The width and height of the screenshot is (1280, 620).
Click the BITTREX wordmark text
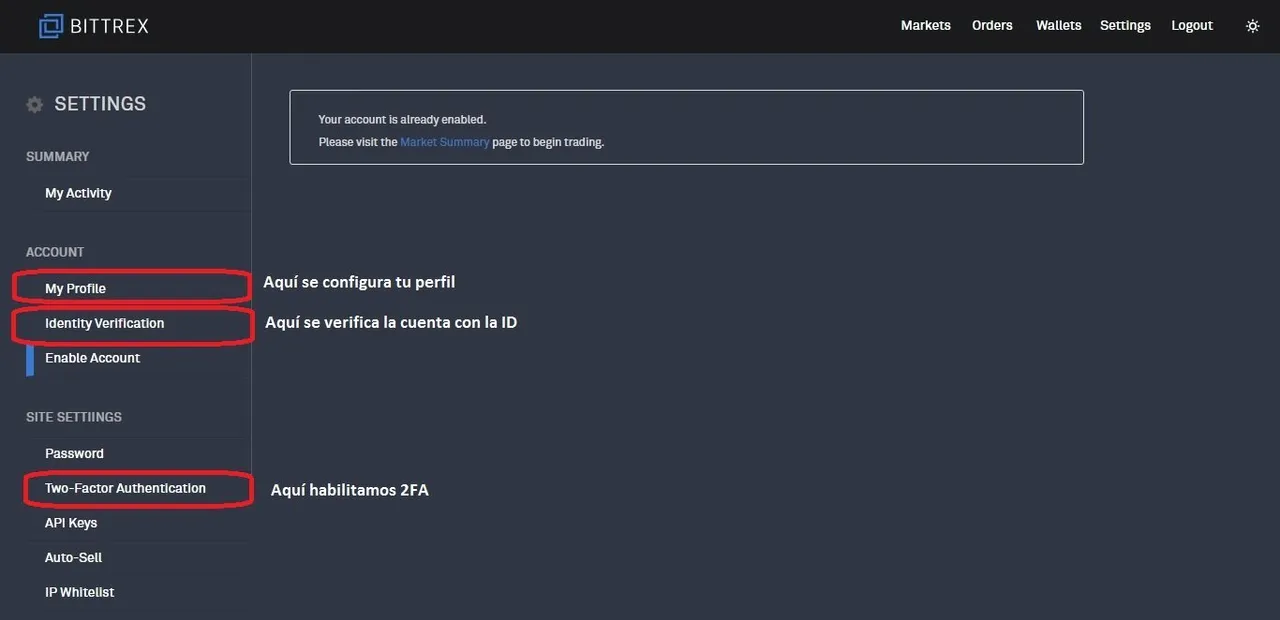point(109,26)
